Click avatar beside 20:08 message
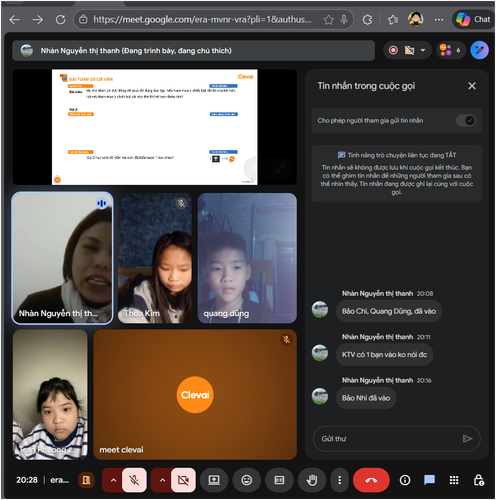The width and height of the screenshot is (496, 500). click(320, 309)
